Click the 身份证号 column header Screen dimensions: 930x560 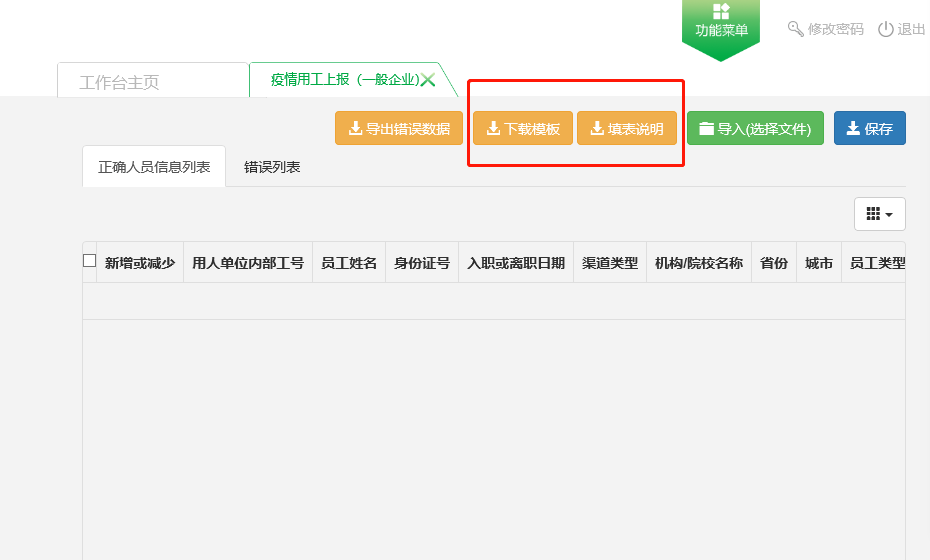pyautogui.click(x=421, y=263)
